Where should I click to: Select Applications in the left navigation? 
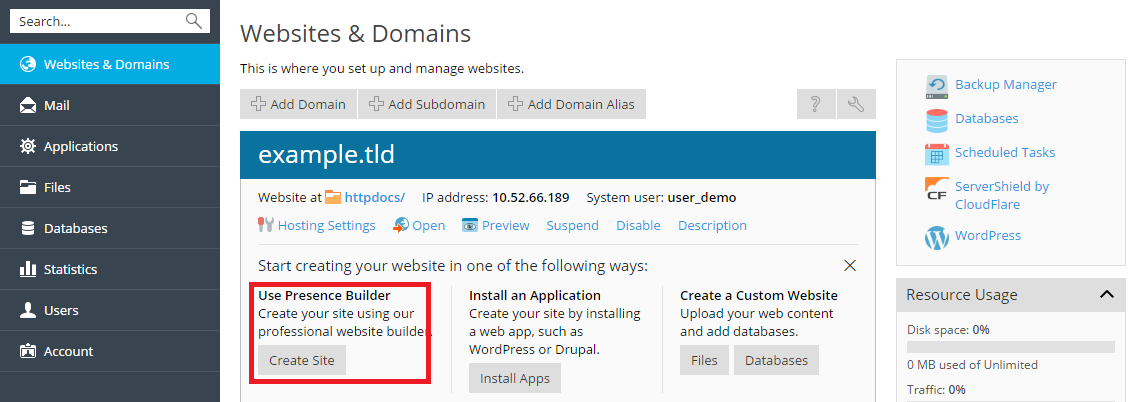pyautogui.click(x=80, y=146)
